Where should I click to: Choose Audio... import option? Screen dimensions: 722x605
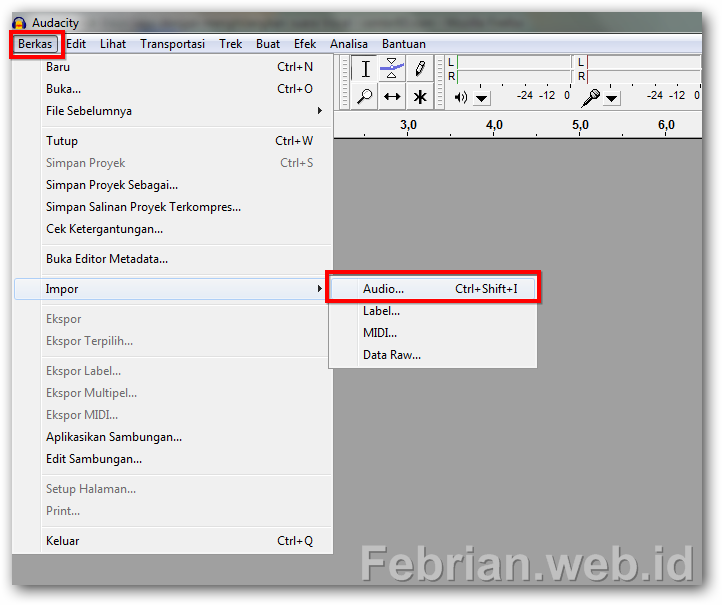click(x=433, y=289)
